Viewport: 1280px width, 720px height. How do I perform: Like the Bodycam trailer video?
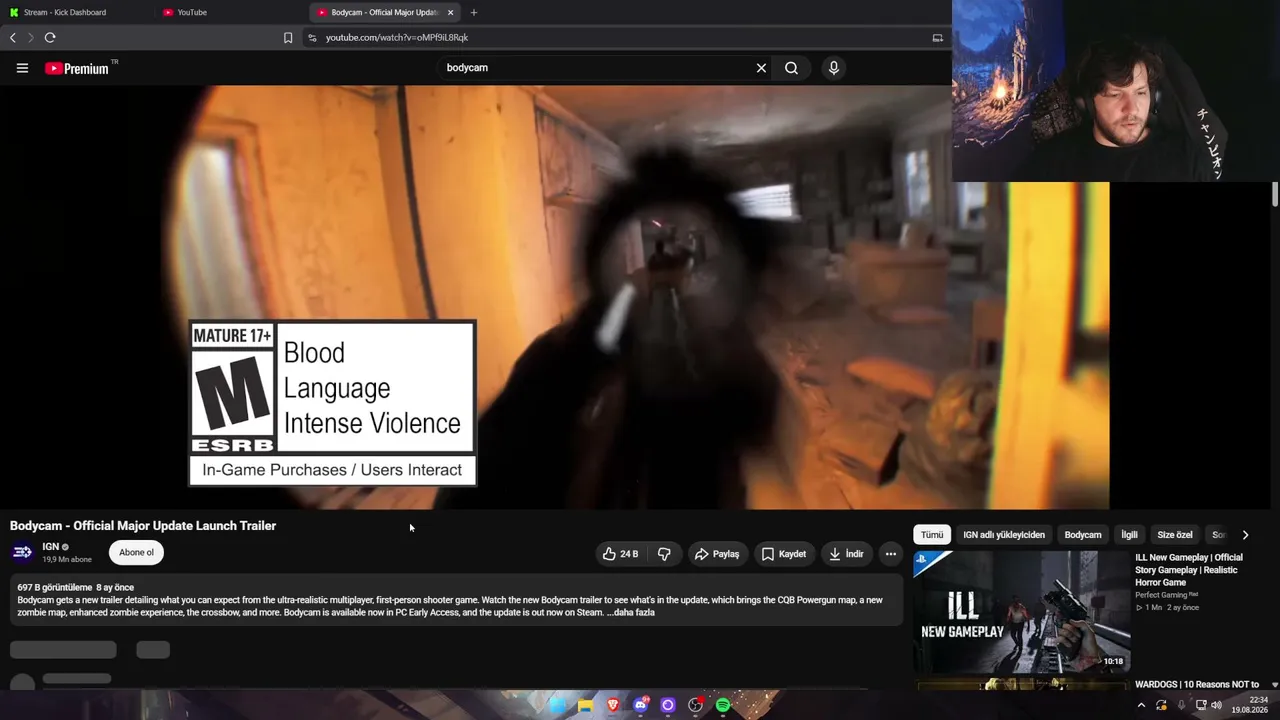tap(620, 554)
